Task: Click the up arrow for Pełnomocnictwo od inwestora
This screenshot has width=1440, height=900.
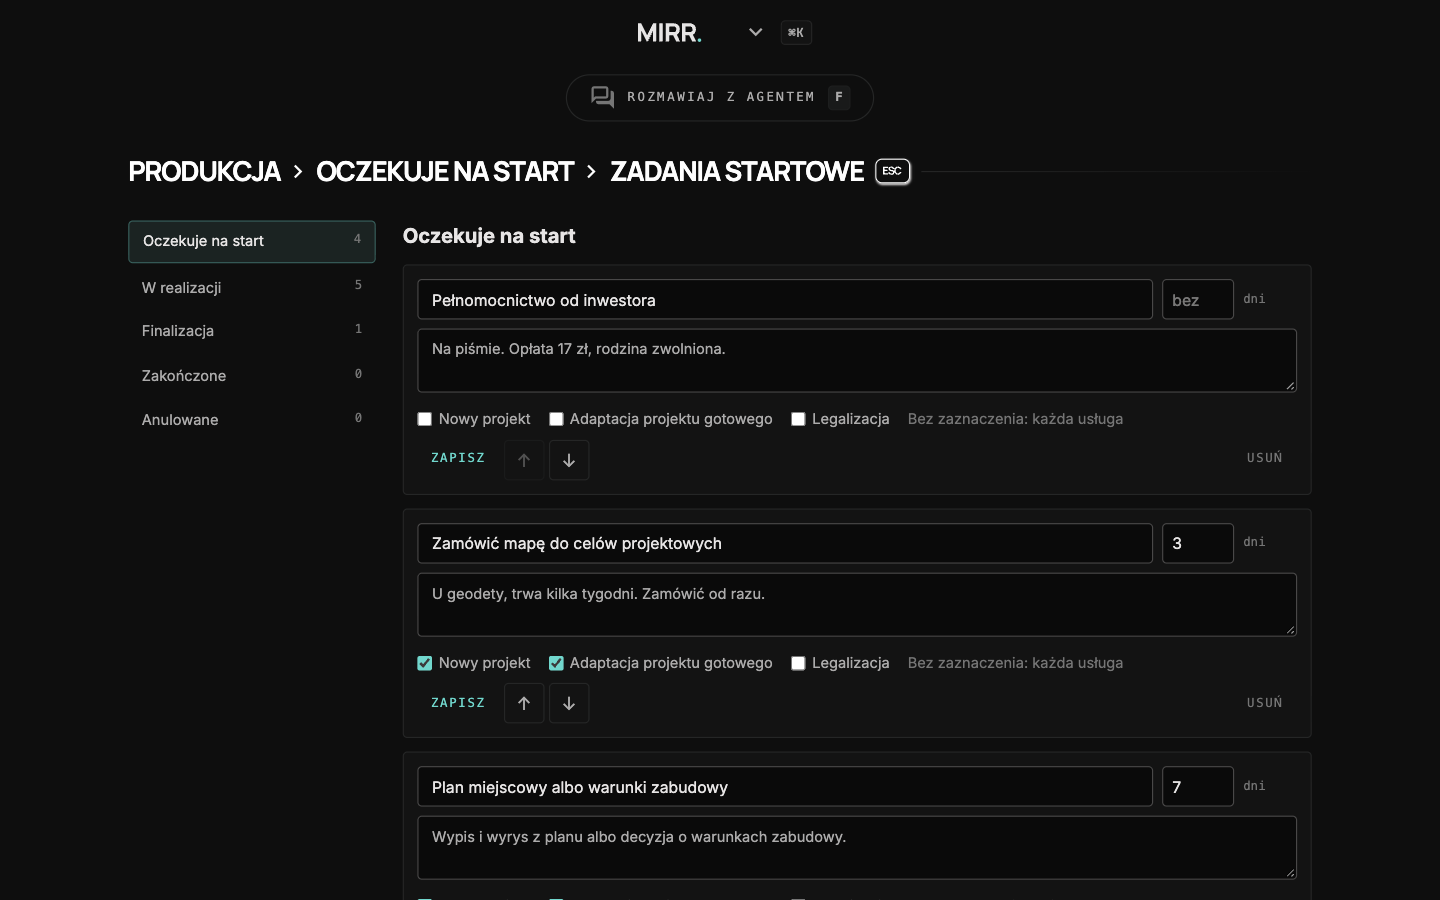Action: click(x=524, y=460)
